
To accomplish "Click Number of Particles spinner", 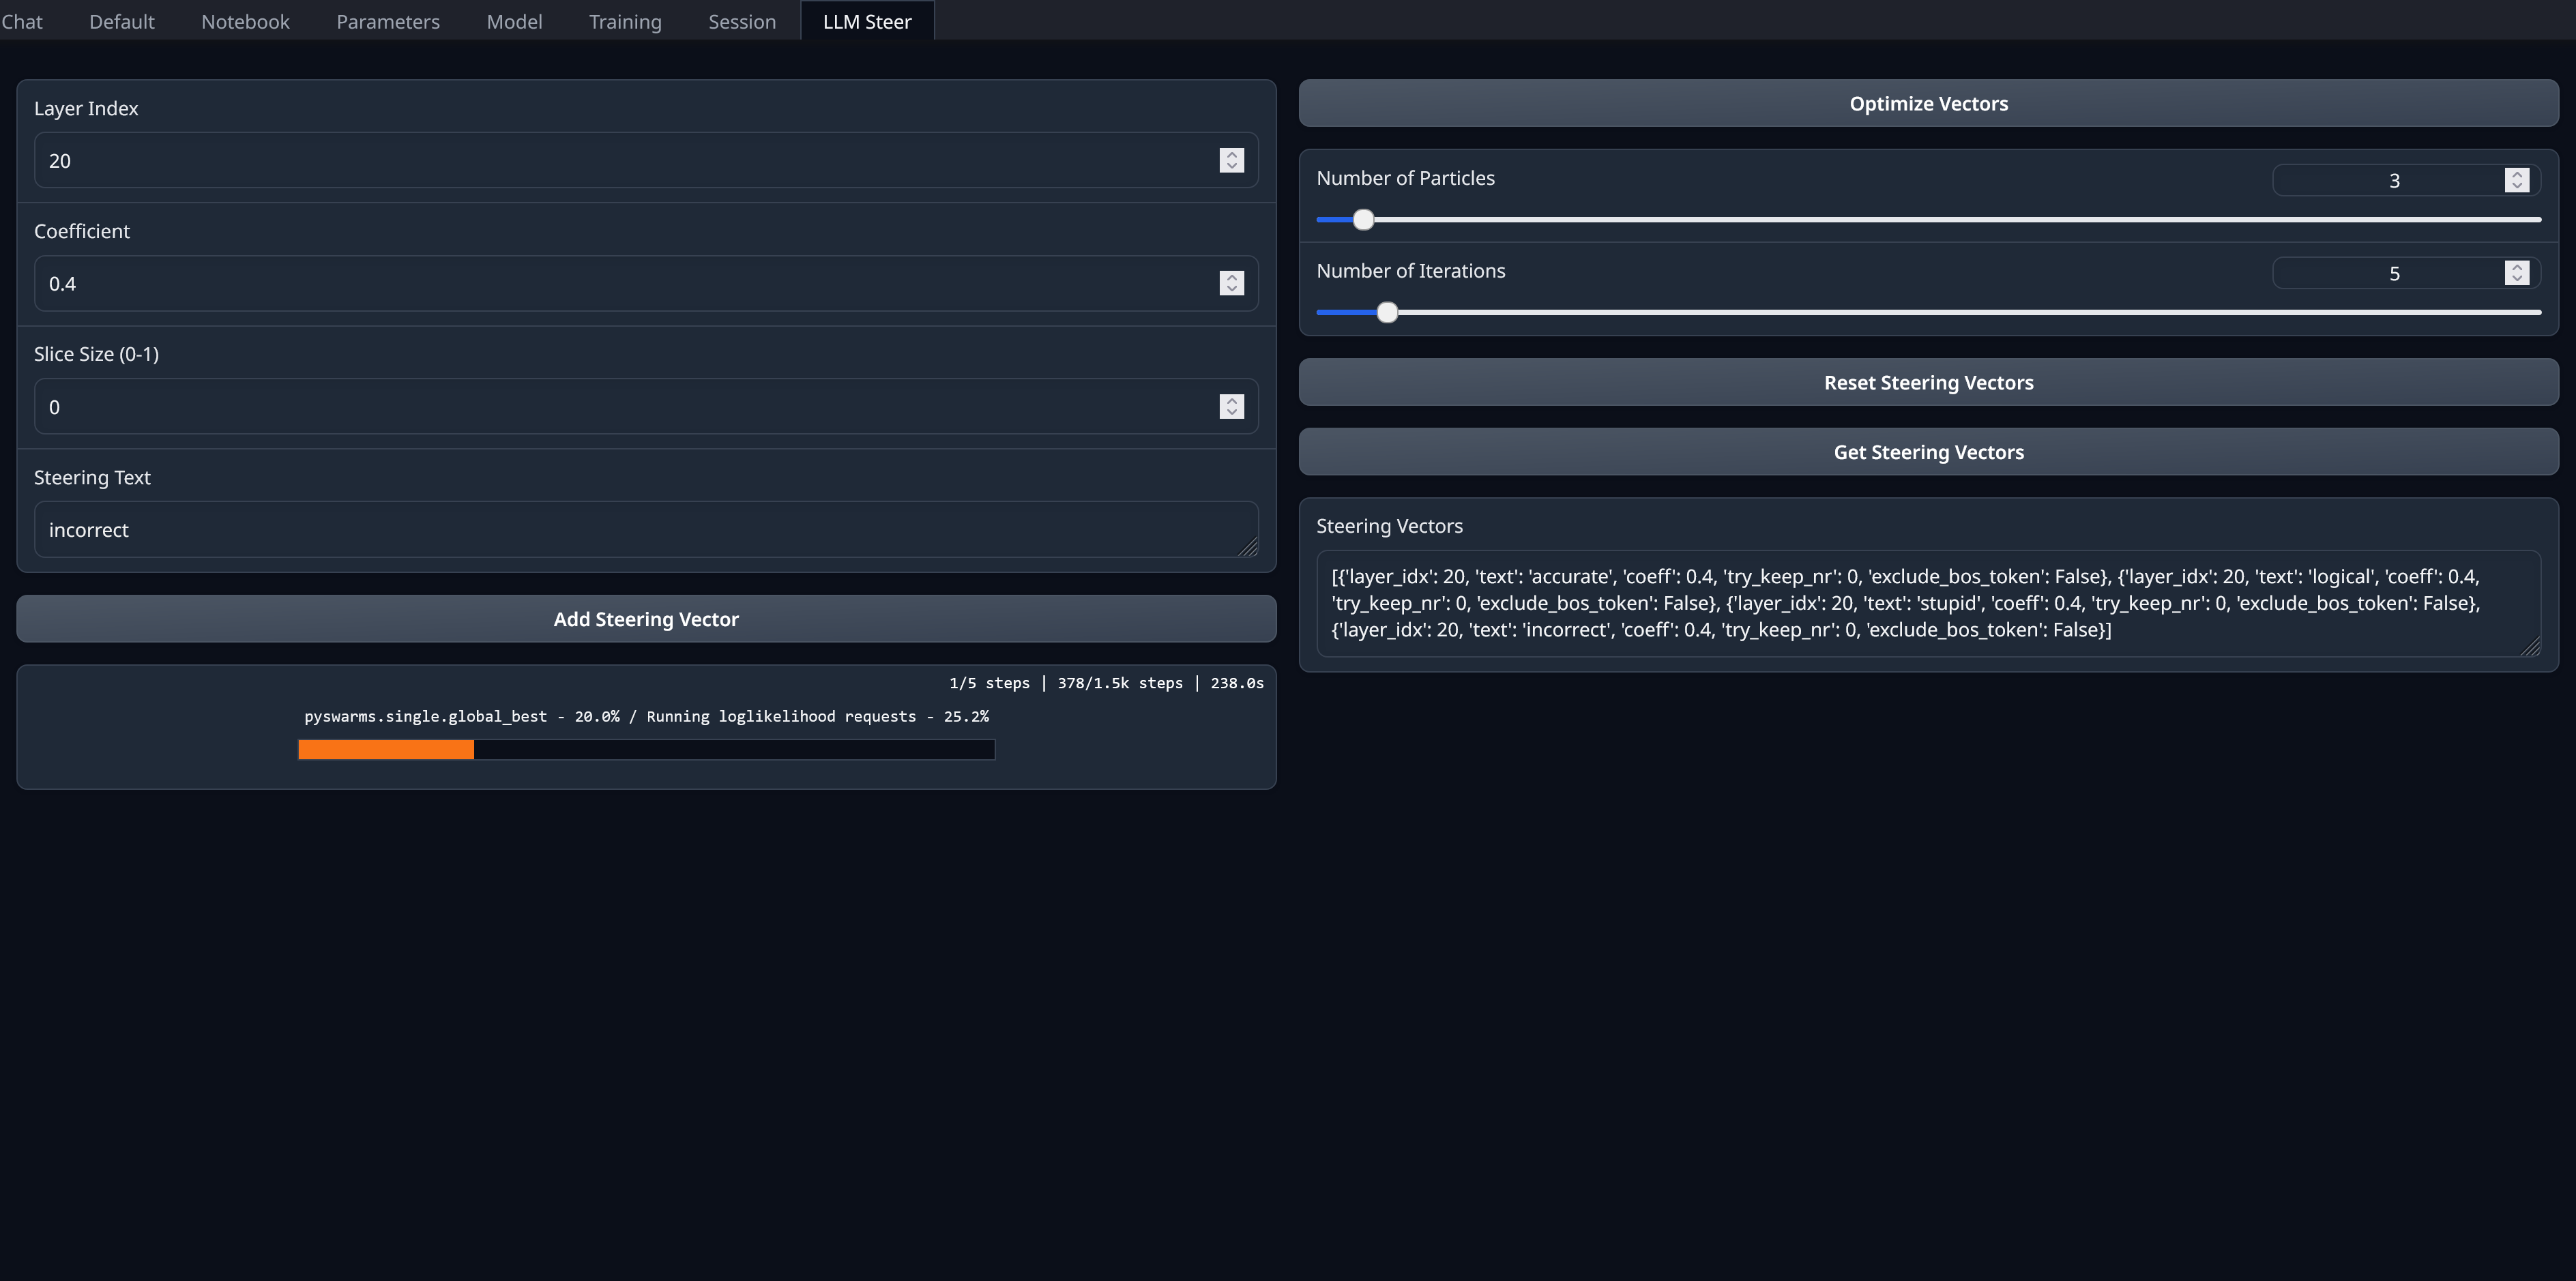I will (x=2516, y=180).
